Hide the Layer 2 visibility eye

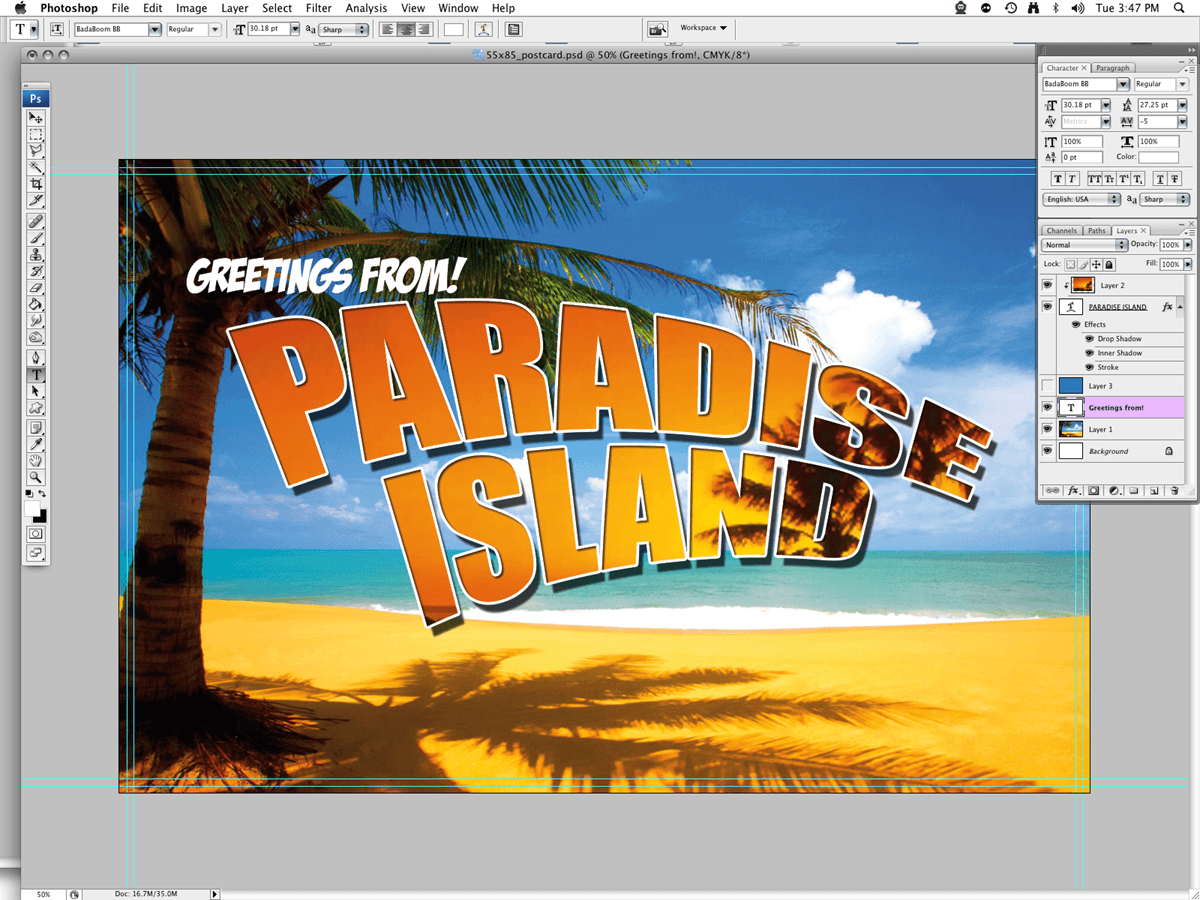1047,286
